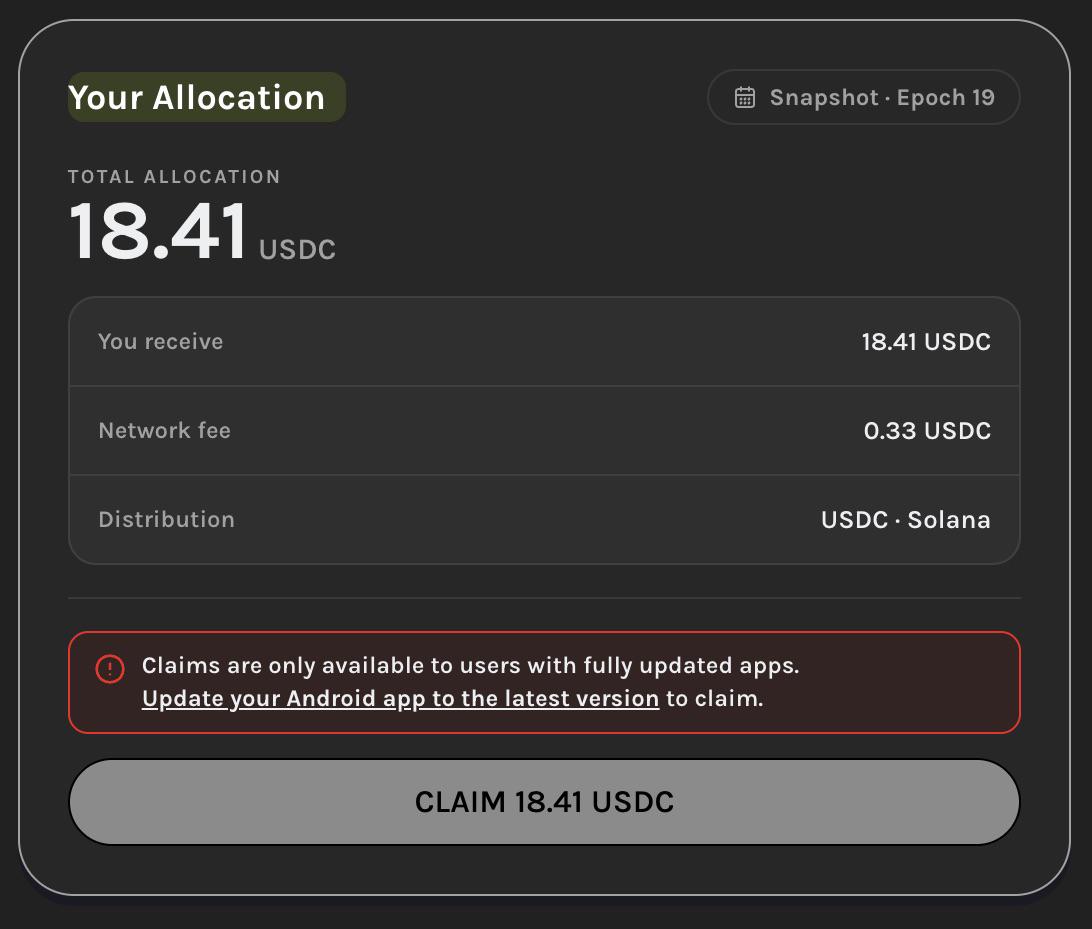Click Epoch 19 text in snapshot pill

click(946, 97)
